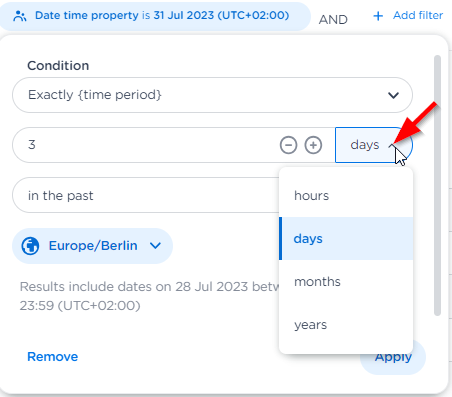Open the 'in the past' direction field
Viewport: 452px width, 397px height.
[x=146, y=195]
